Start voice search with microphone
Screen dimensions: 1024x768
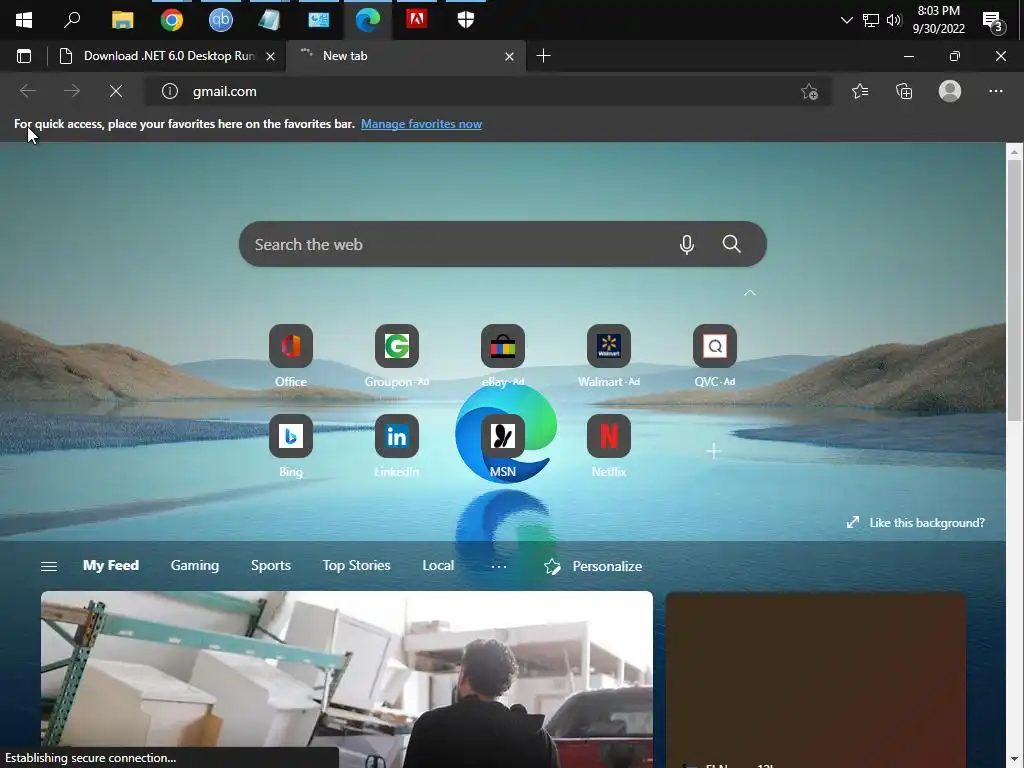(686, 244)
